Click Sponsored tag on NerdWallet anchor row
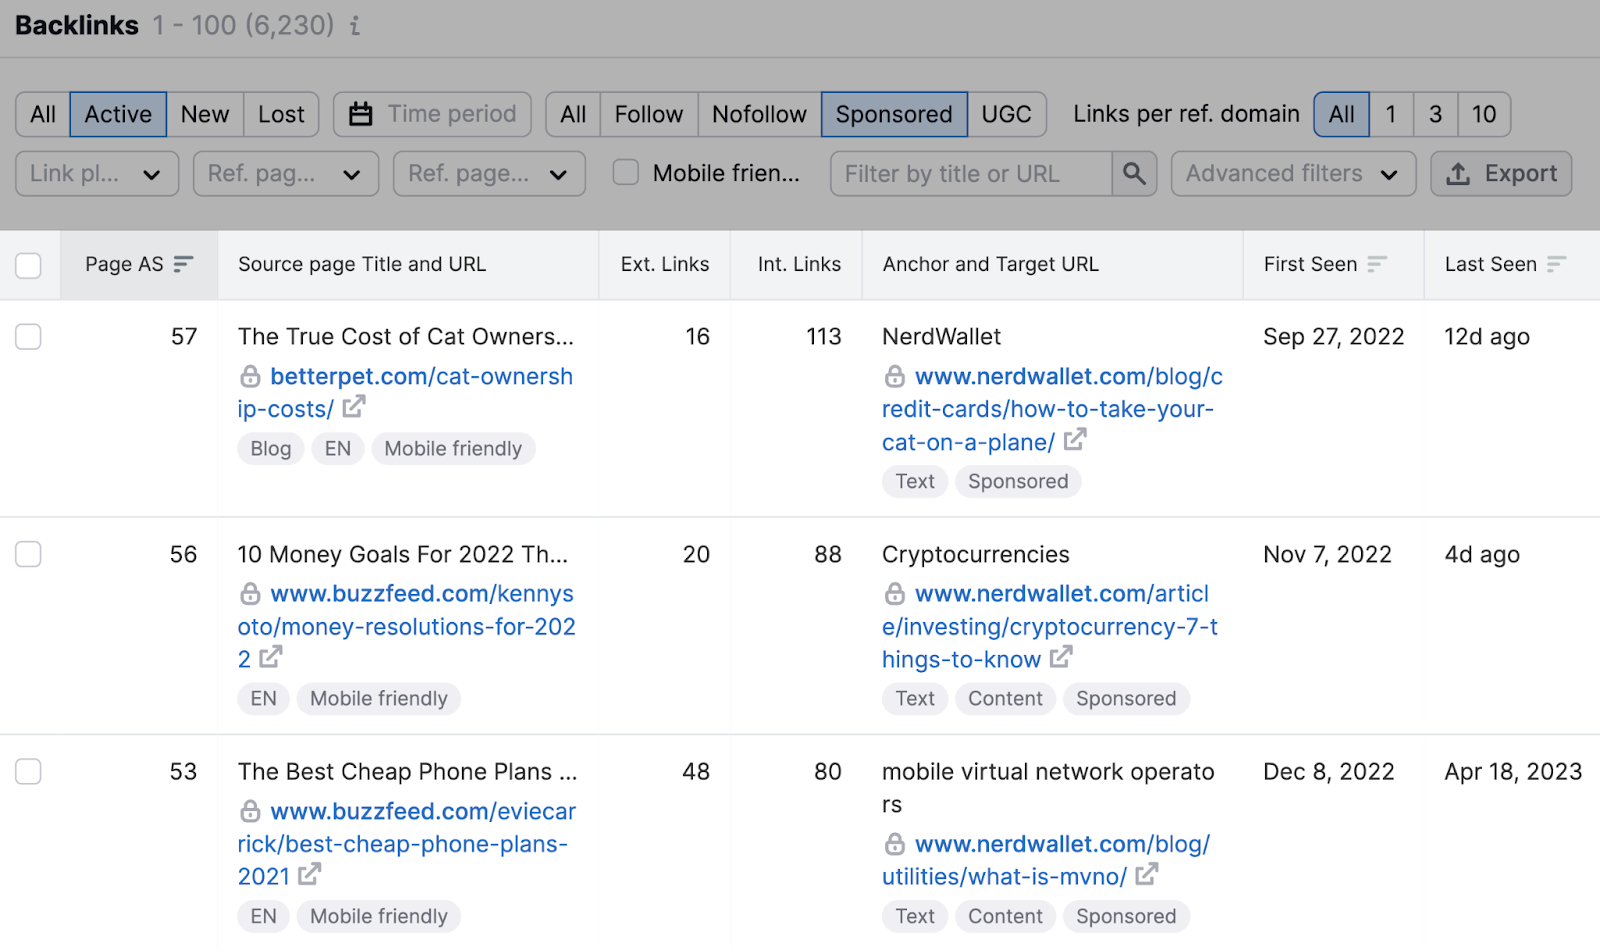The width and height of the screenshot is (1600, 951). (1018, 482)
